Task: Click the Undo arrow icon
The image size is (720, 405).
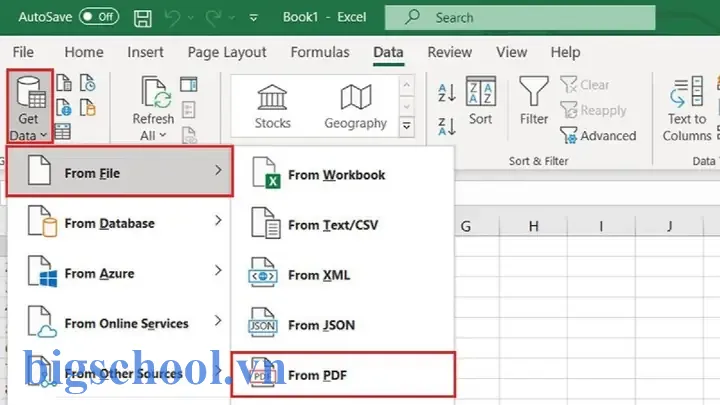Action: [x=173, y=18]
